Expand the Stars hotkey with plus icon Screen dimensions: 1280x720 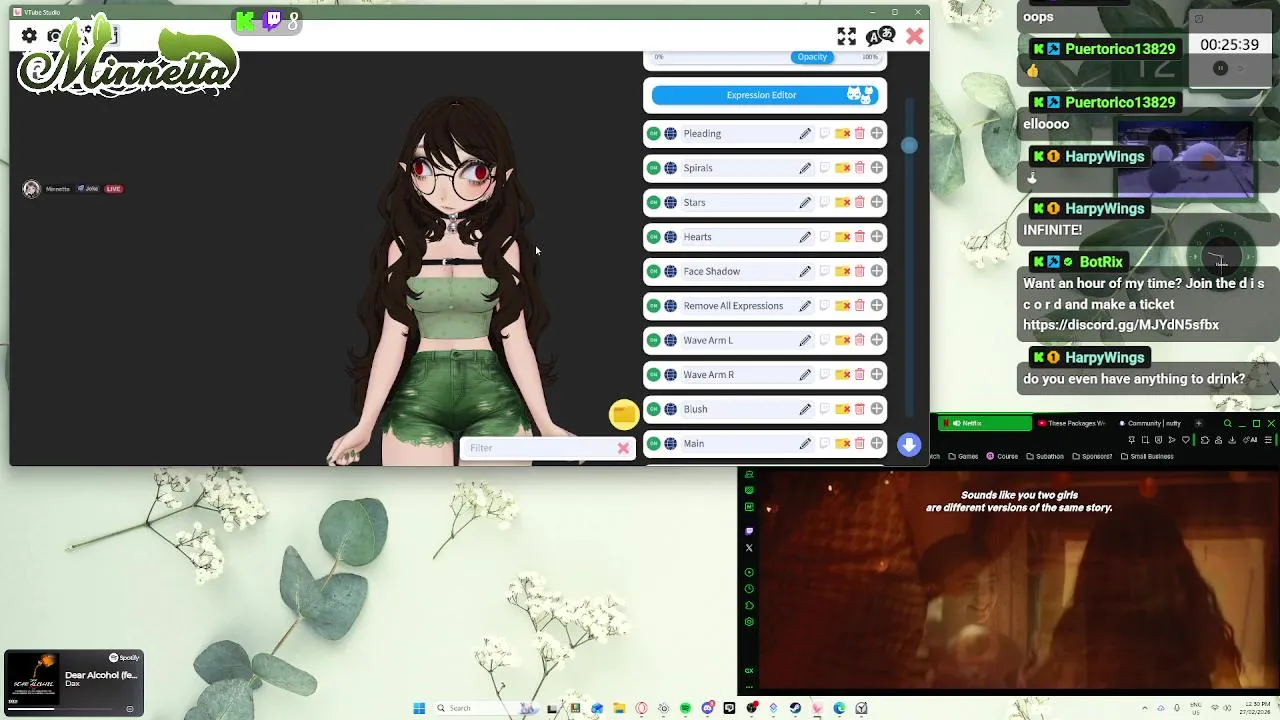[x=877, y=202]
